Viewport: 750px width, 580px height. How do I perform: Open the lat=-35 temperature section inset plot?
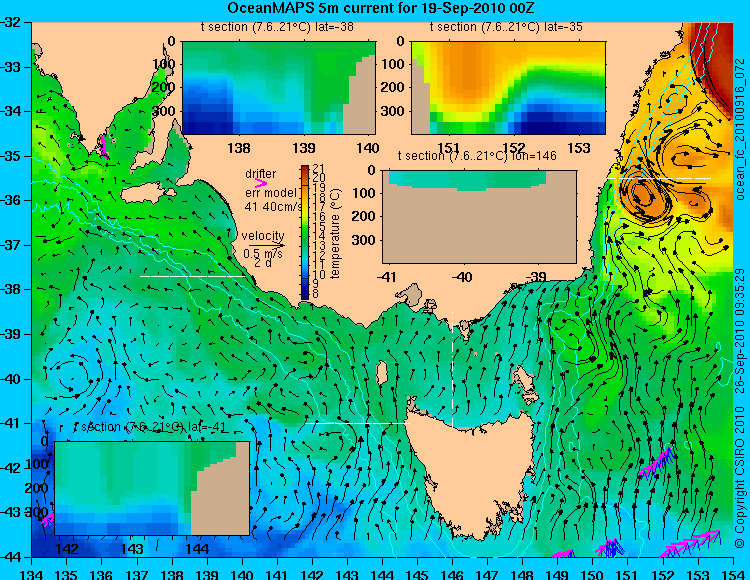click(508, 88)
